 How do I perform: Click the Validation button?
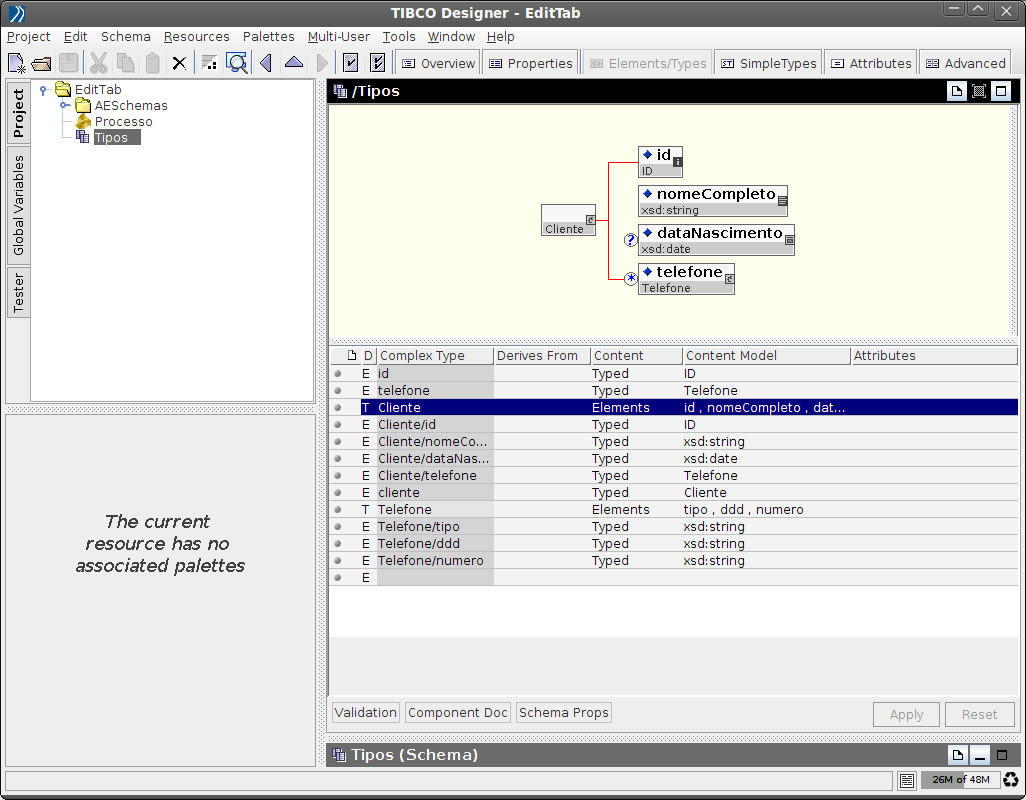[366, 713]
